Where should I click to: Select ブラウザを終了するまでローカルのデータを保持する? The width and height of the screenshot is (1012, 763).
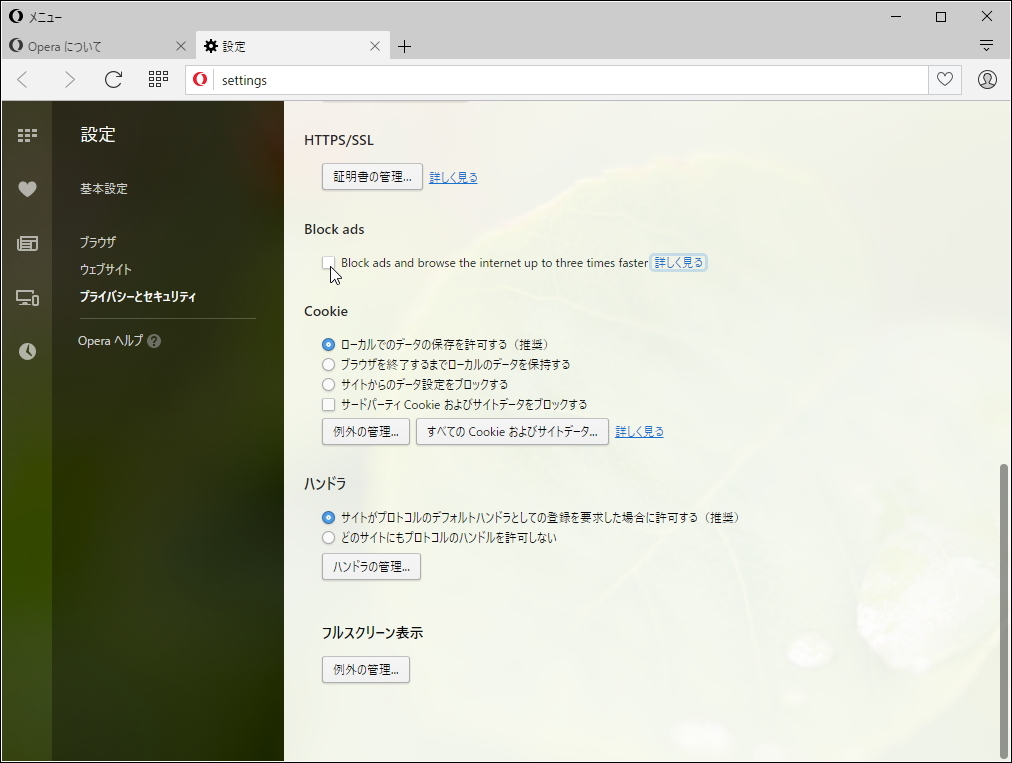coord(328,364)
